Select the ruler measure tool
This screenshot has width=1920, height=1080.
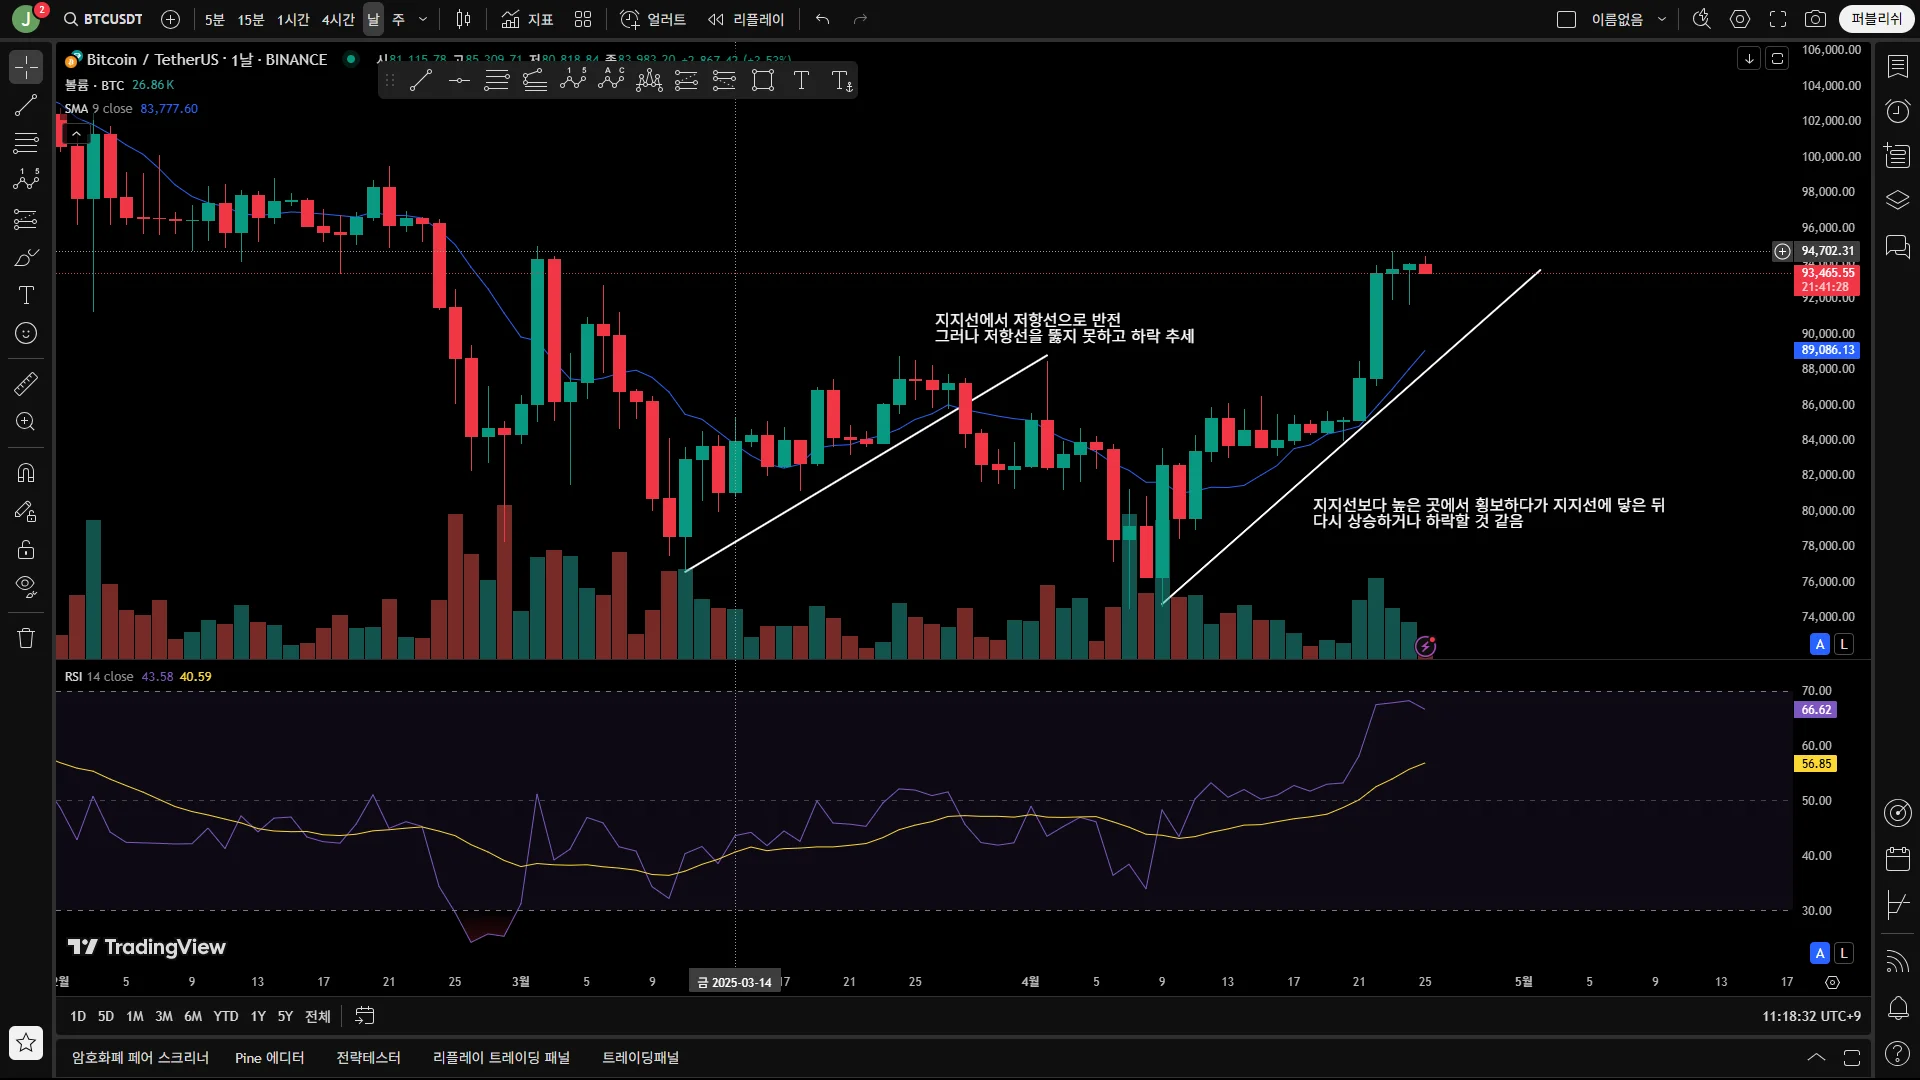coord(26,384)
